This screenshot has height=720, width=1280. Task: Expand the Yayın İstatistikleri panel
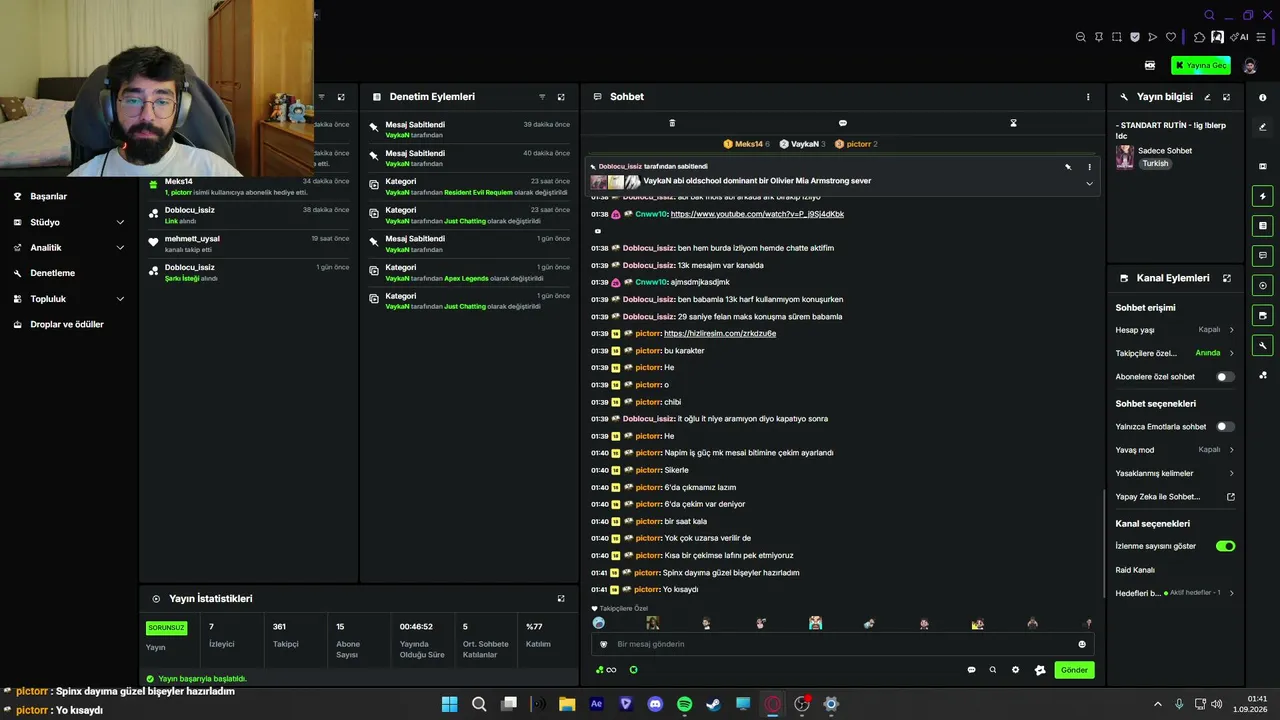[x=561, y=598]
